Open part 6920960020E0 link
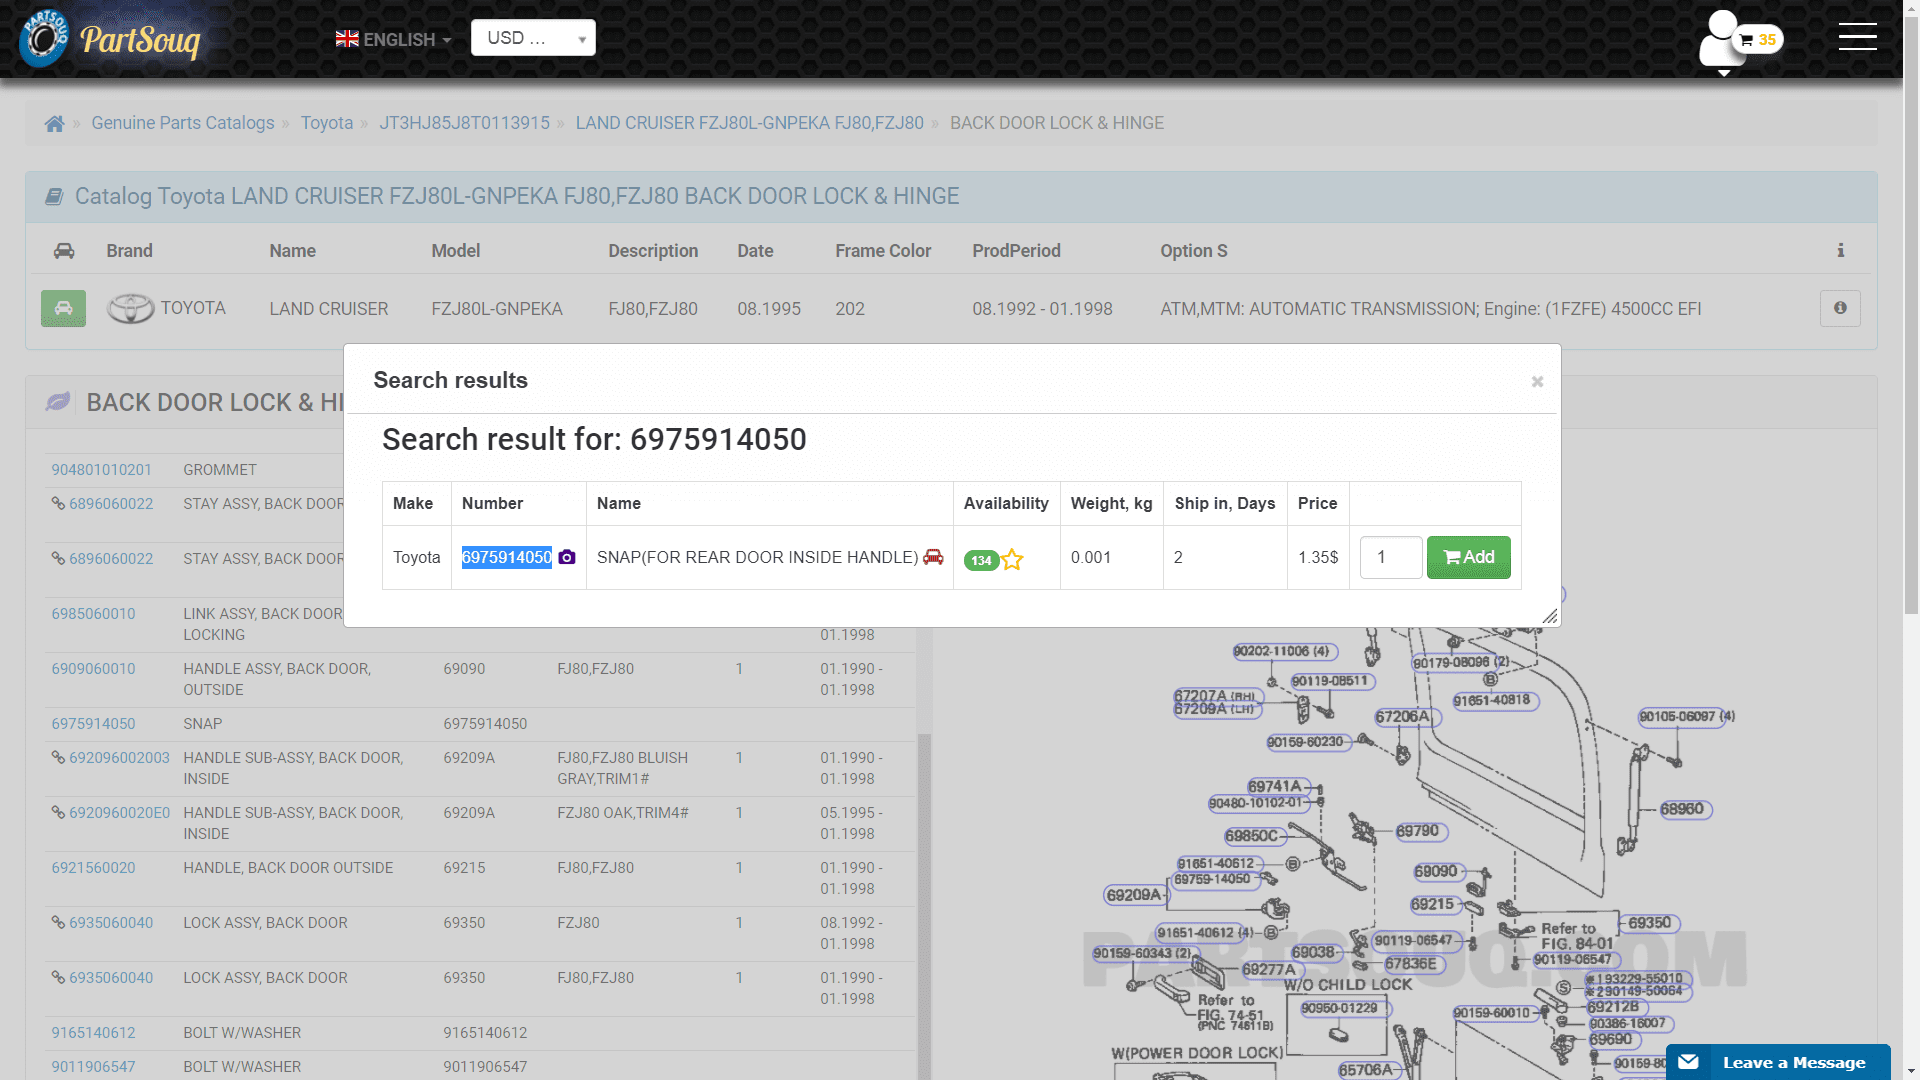The height and width of the screenshot is (1080, 1920). click(119, 813)
